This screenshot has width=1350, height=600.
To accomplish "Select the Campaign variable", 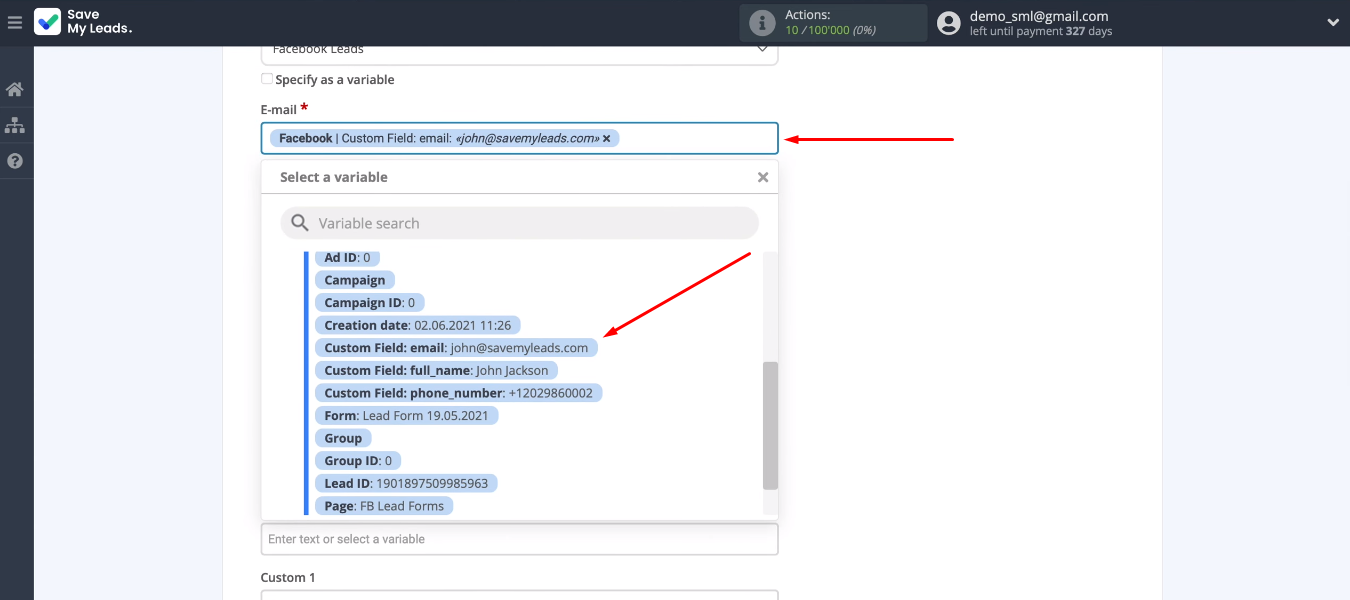I will (355, 280).
